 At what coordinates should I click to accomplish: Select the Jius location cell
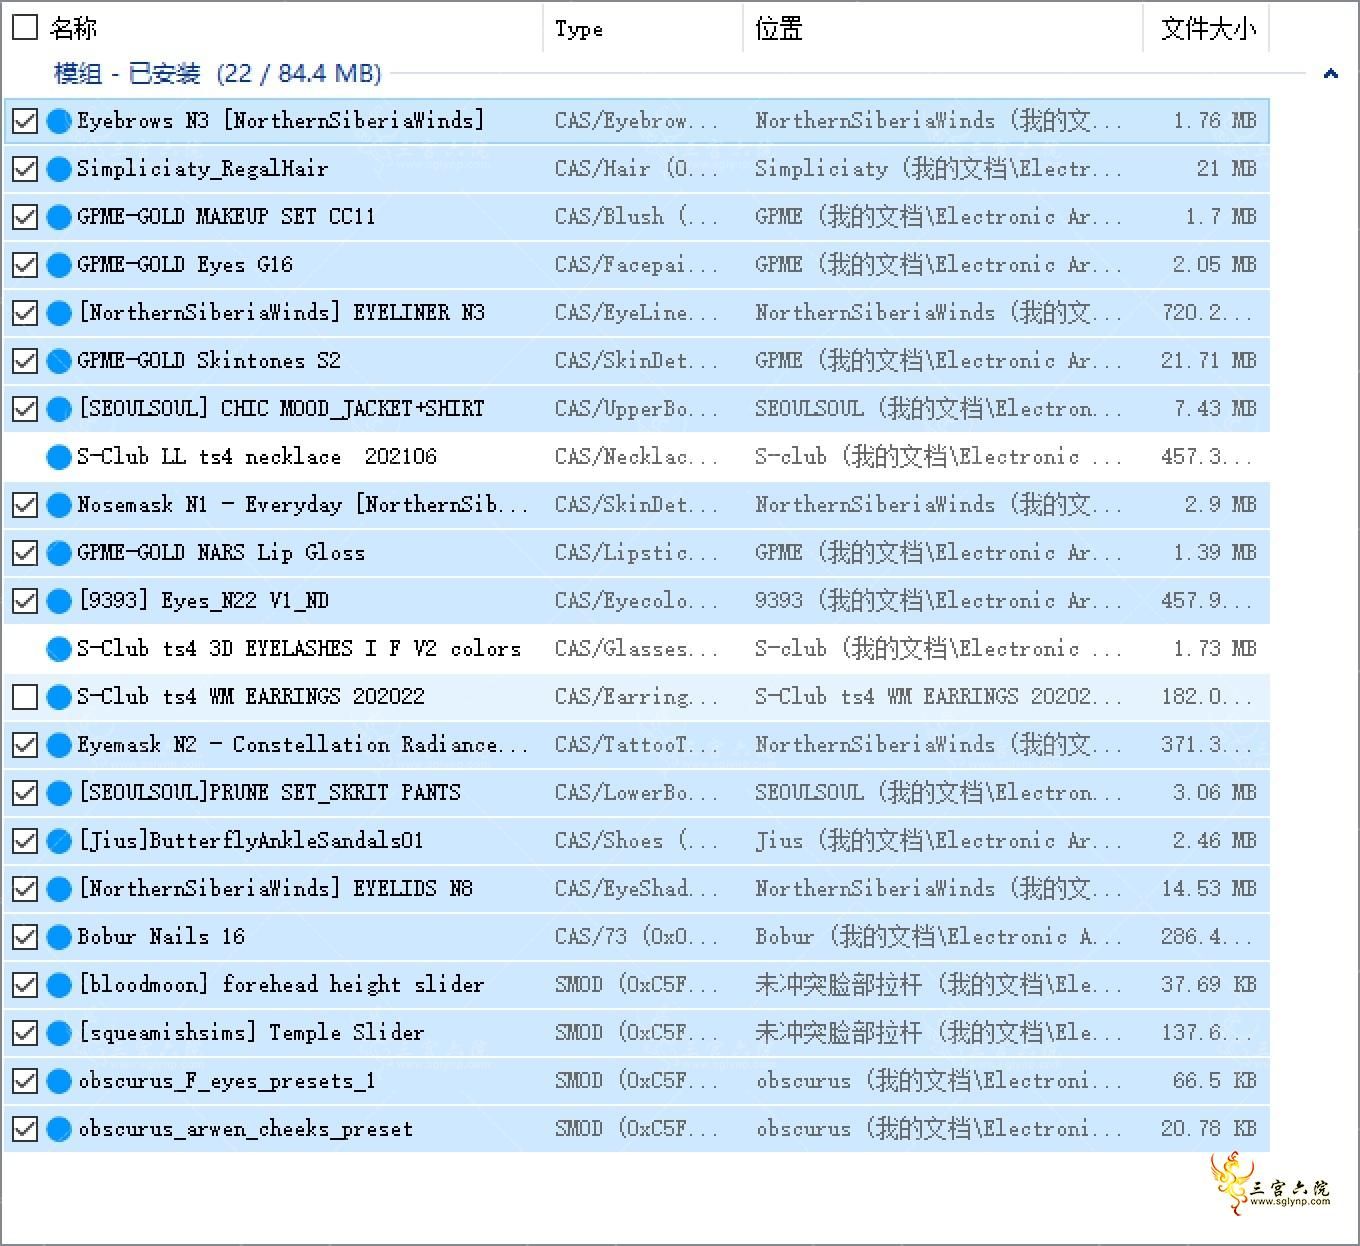click(x=938, y=841)
